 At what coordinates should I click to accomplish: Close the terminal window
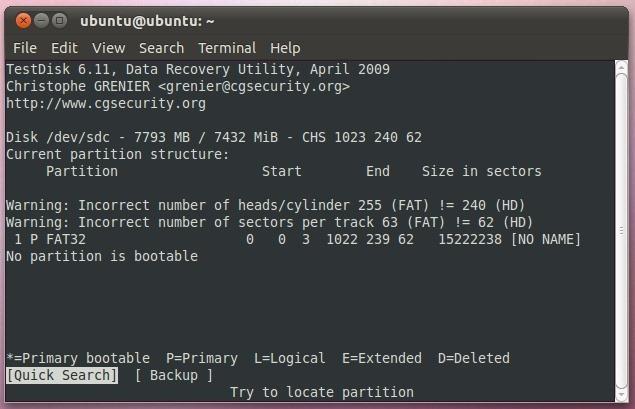24,20
